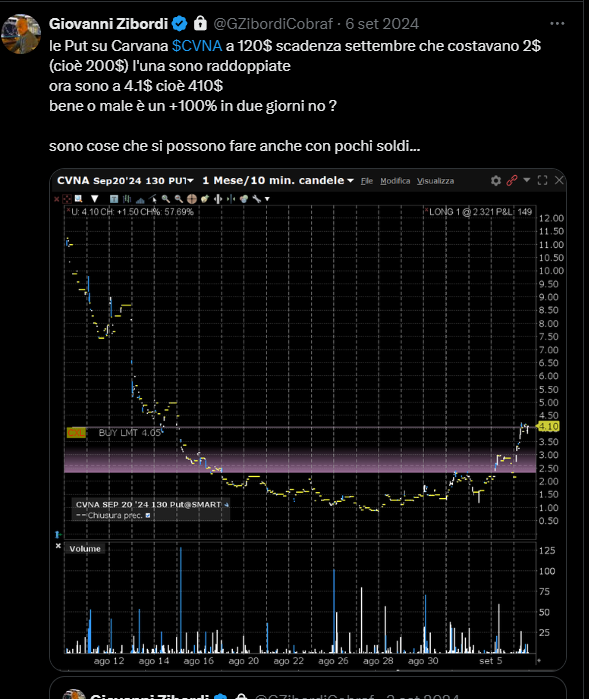Open the Modifica menu
This screenshot has width=589, height=699.
[x=395, y=181]
